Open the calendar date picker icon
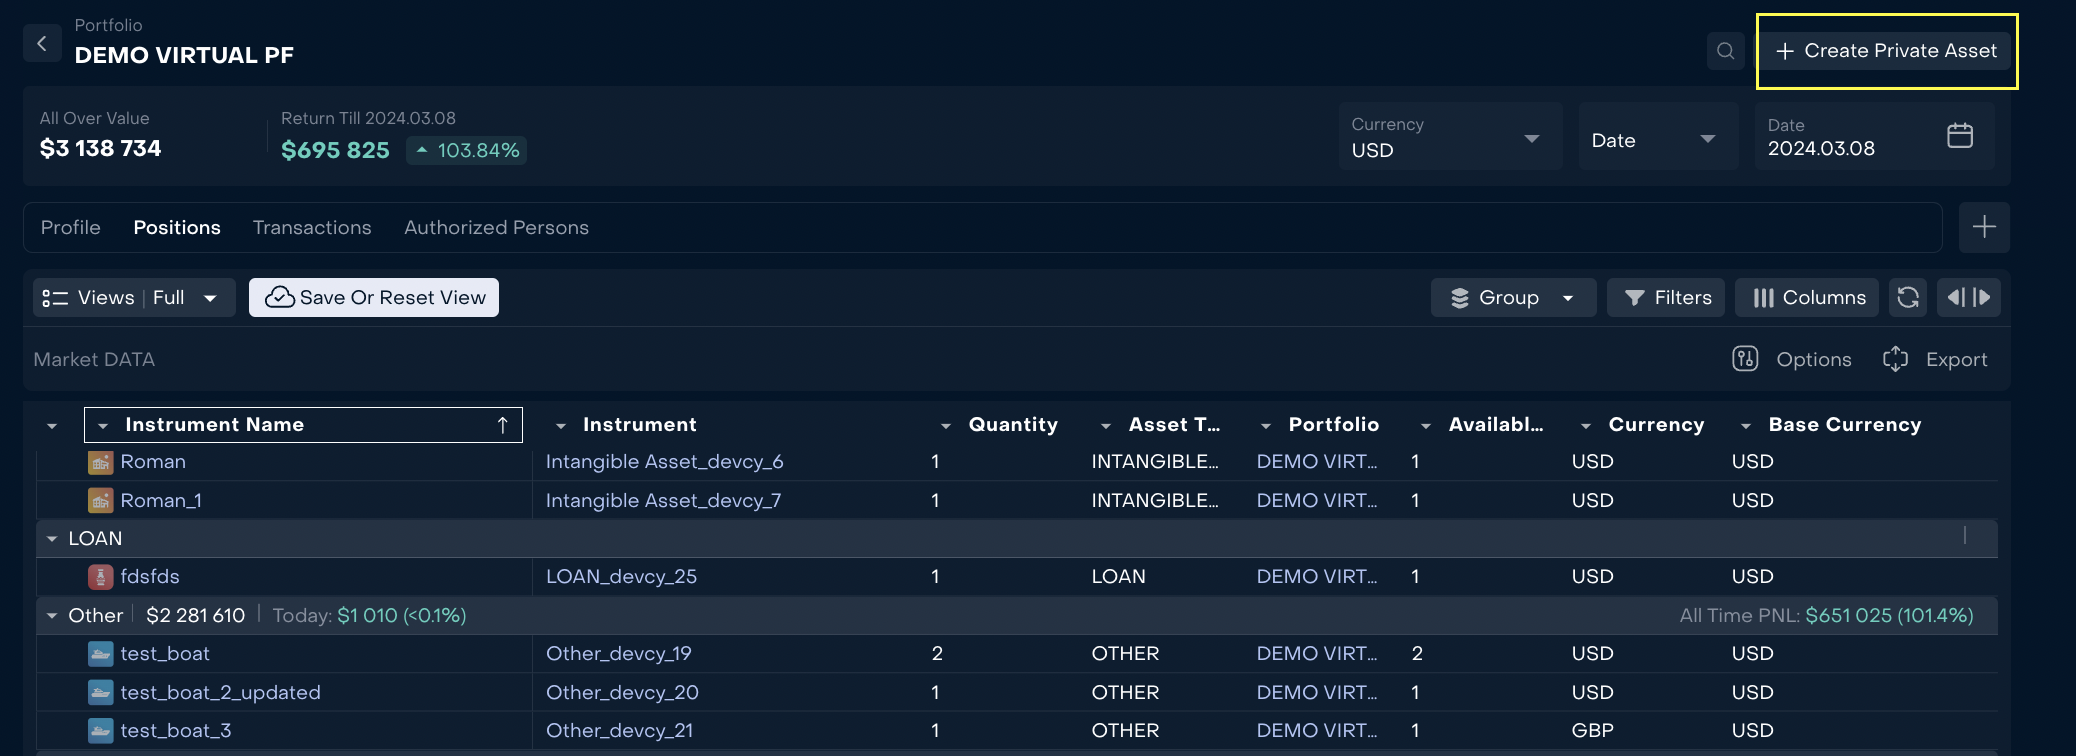This screenshot has width=2076, height=756. pyautogui.click(x=1959, y=136)
